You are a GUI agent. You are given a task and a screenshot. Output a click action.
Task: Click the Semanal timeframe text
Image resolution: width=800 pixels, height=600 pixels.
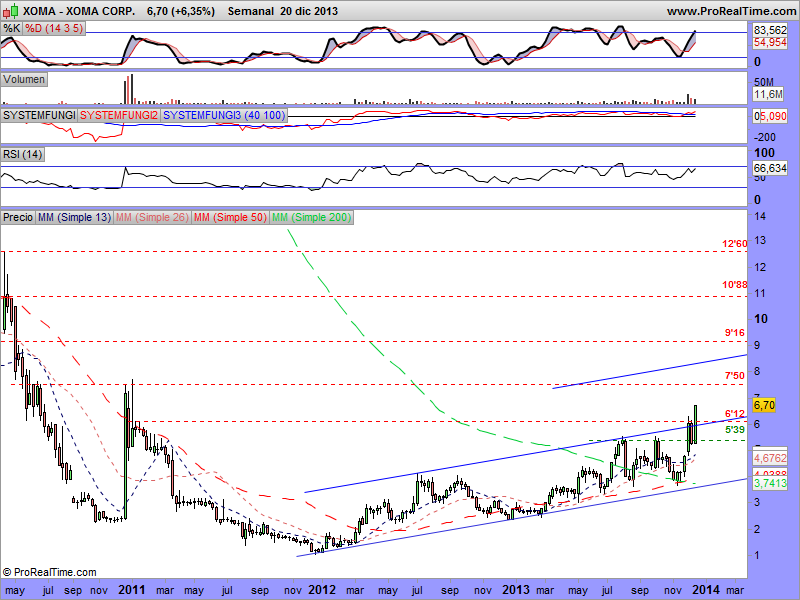click(251, 11)
